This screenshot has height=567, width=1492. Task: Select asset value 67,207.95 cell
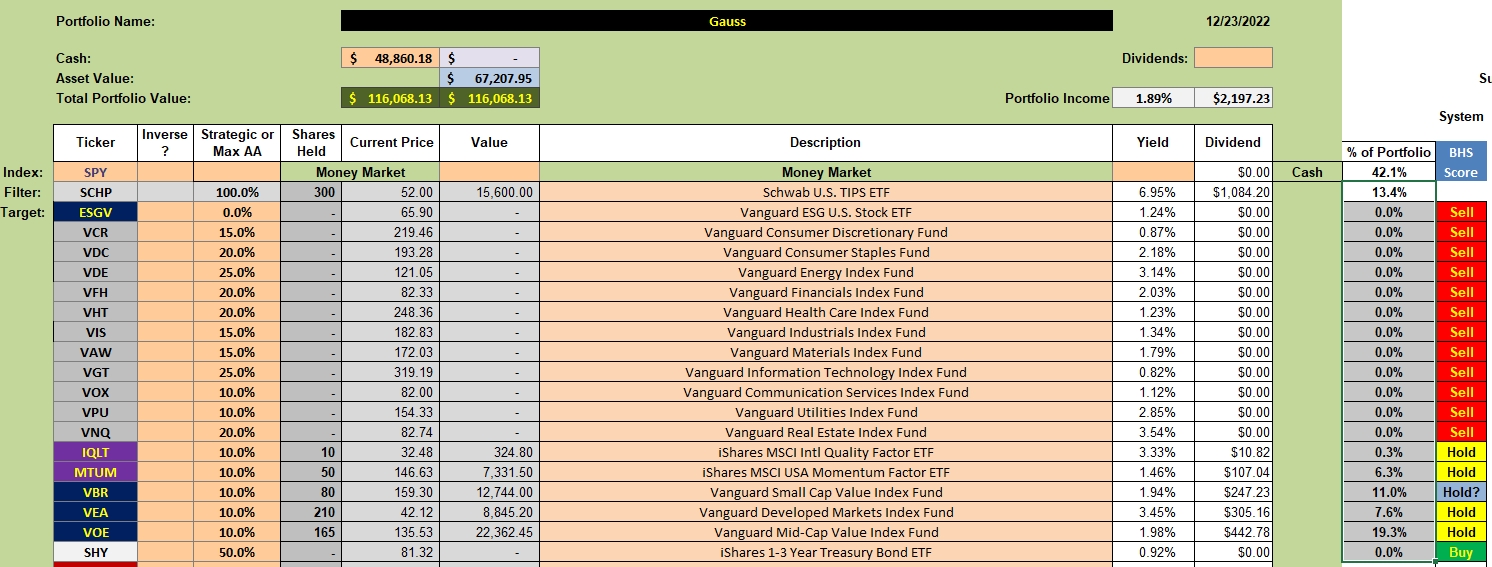coord(490,78)
